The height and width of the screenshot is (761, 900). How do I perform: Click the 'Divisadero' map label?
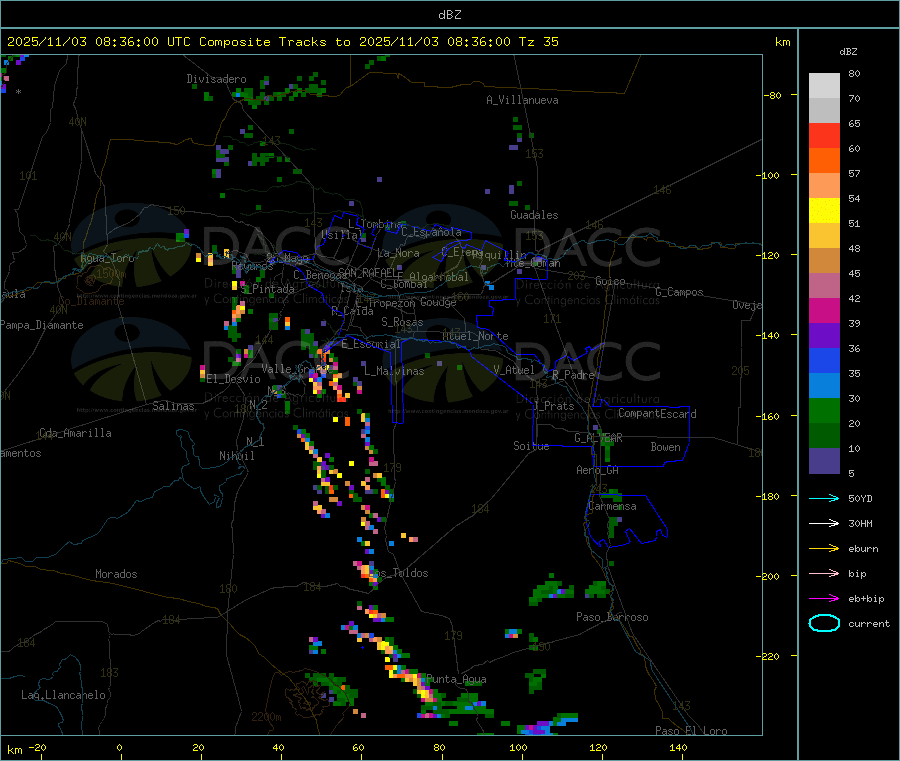pos(216,79)
